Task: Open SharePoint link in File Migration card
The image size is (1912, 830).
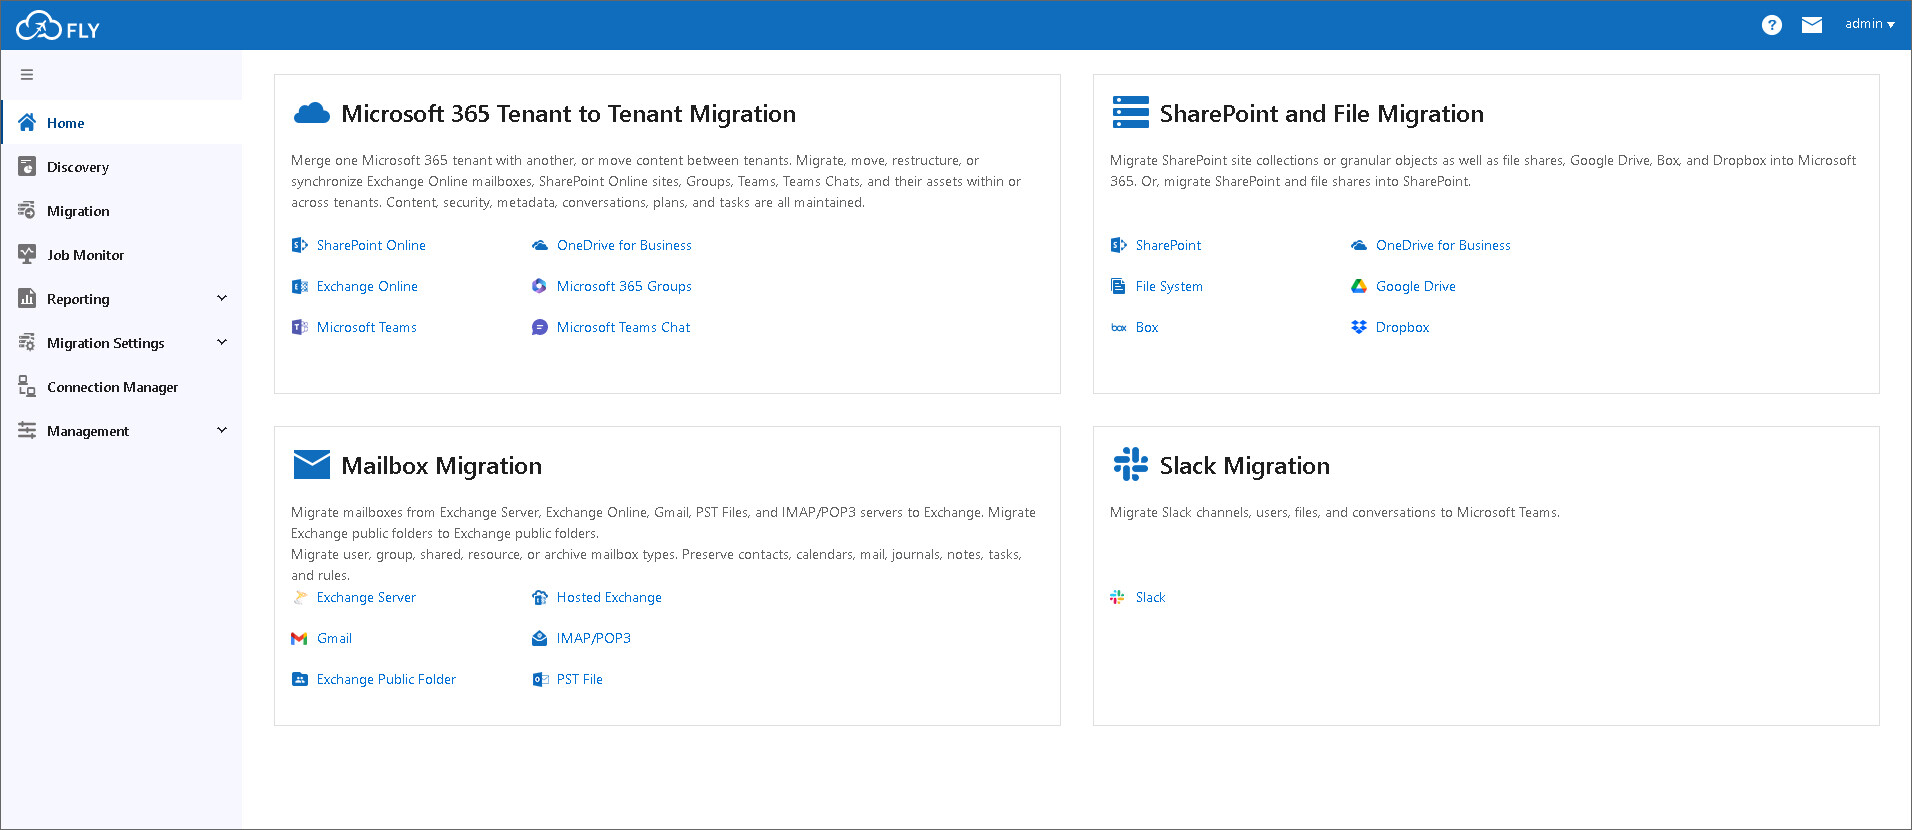Action: 1168,245
